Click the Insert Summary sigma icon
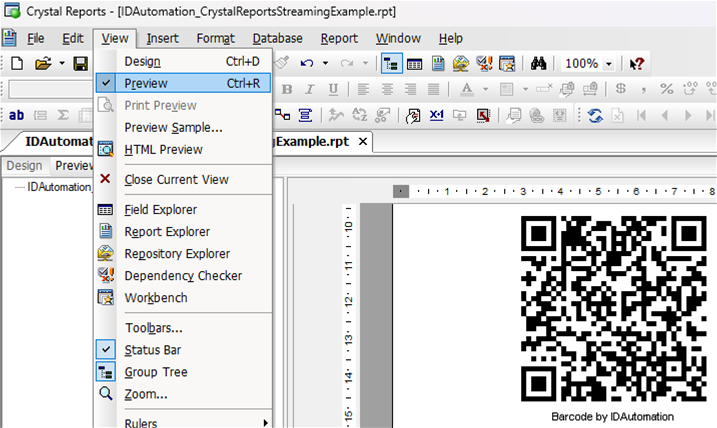The image size is (717, 428). click(63, 115)
